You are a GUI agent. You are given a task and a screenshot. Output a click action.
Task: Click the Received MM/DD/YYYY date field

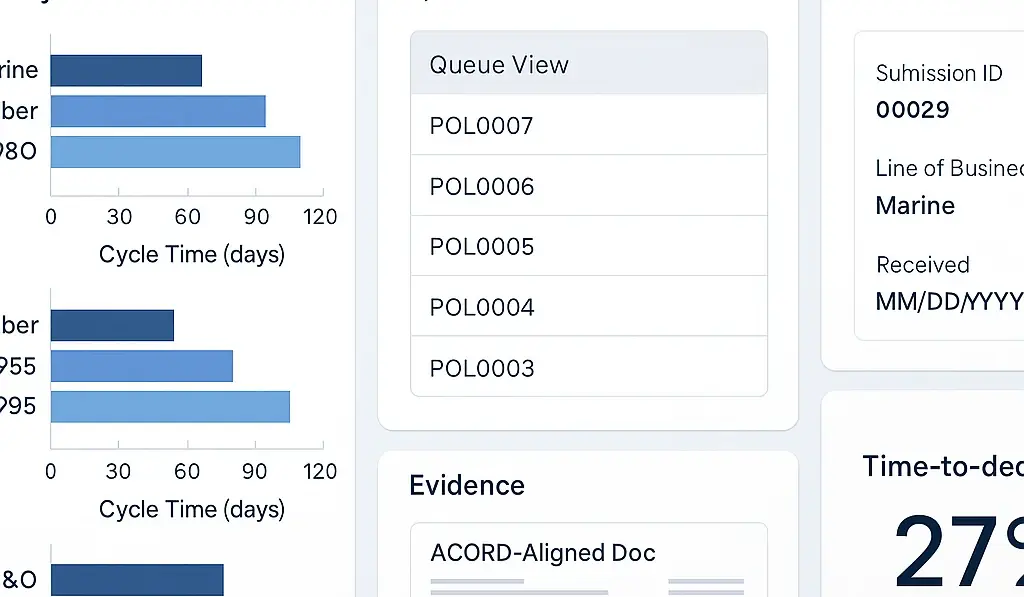click(x=949, y=301)
